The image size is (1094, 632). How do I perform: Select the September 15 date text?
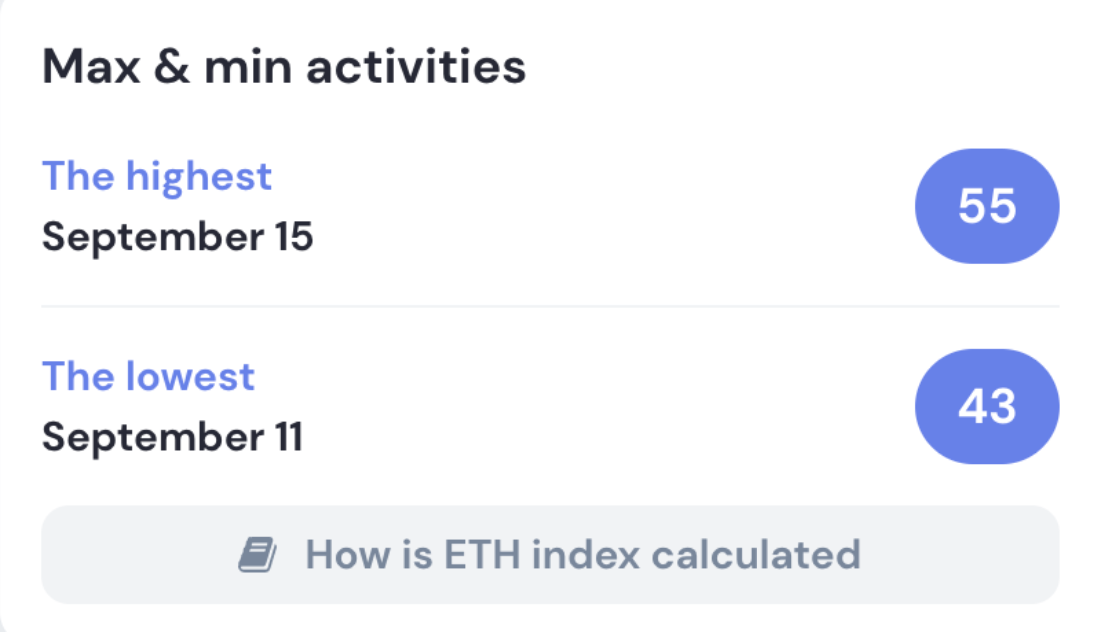click(x=177, y=237)
